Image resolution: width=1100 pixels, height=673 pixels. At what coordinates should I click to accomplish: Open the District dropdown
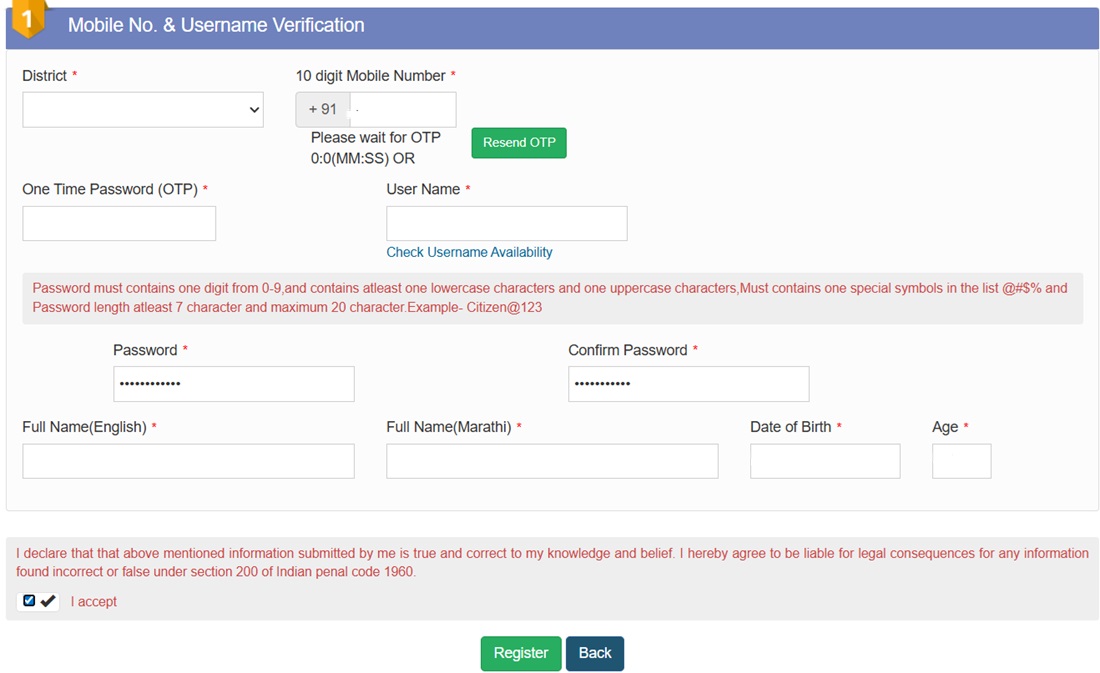click(x=142, y=110)
